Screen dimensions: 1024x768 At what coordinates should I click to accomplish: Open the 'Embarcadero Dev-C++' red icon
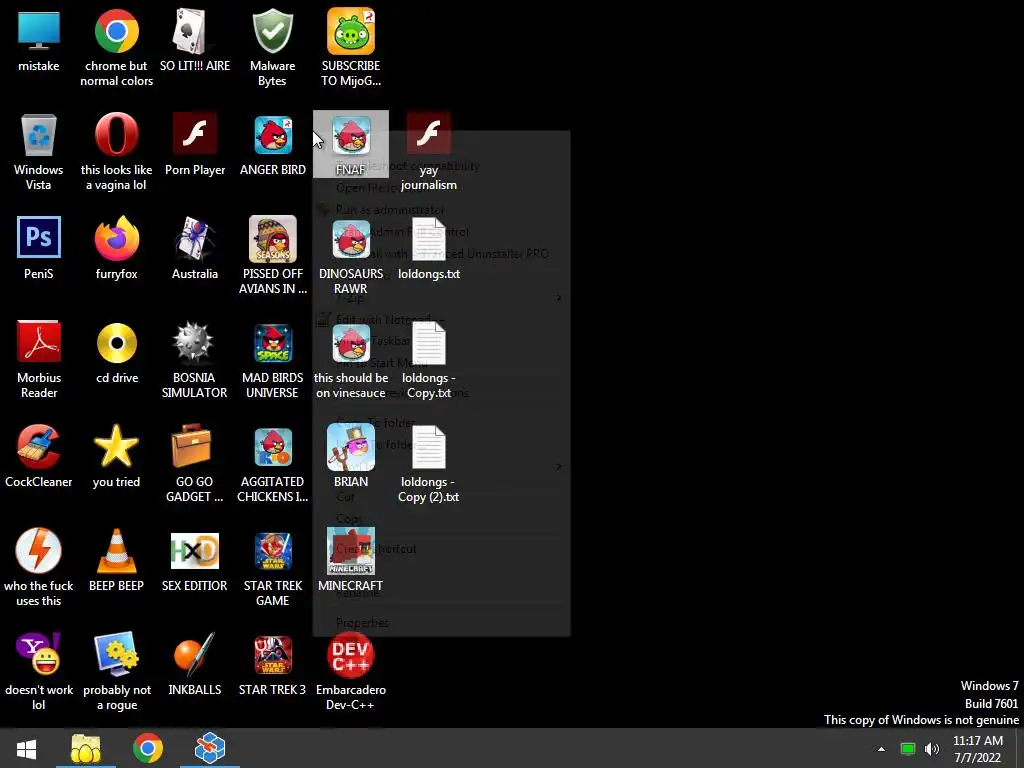pos(351,655)
